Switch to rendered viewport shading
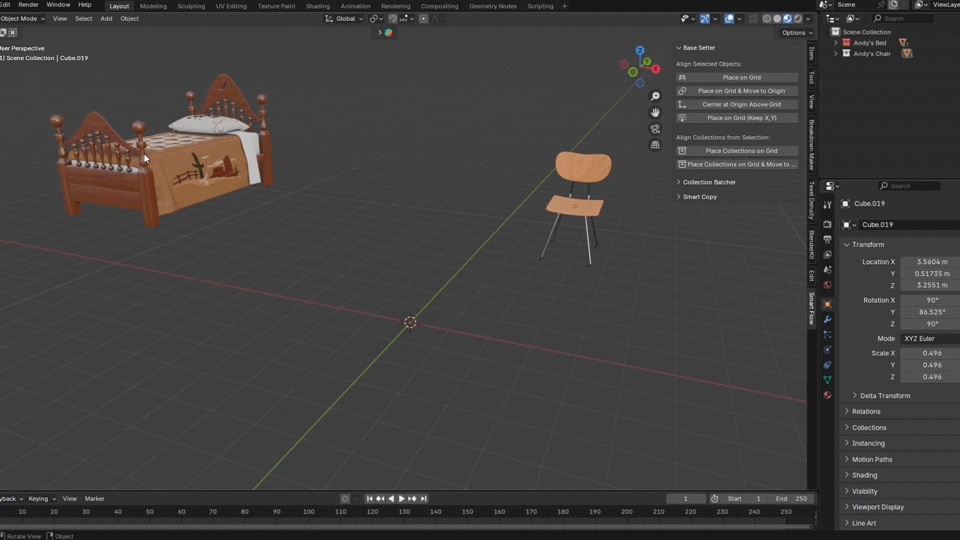 (798, 19)
